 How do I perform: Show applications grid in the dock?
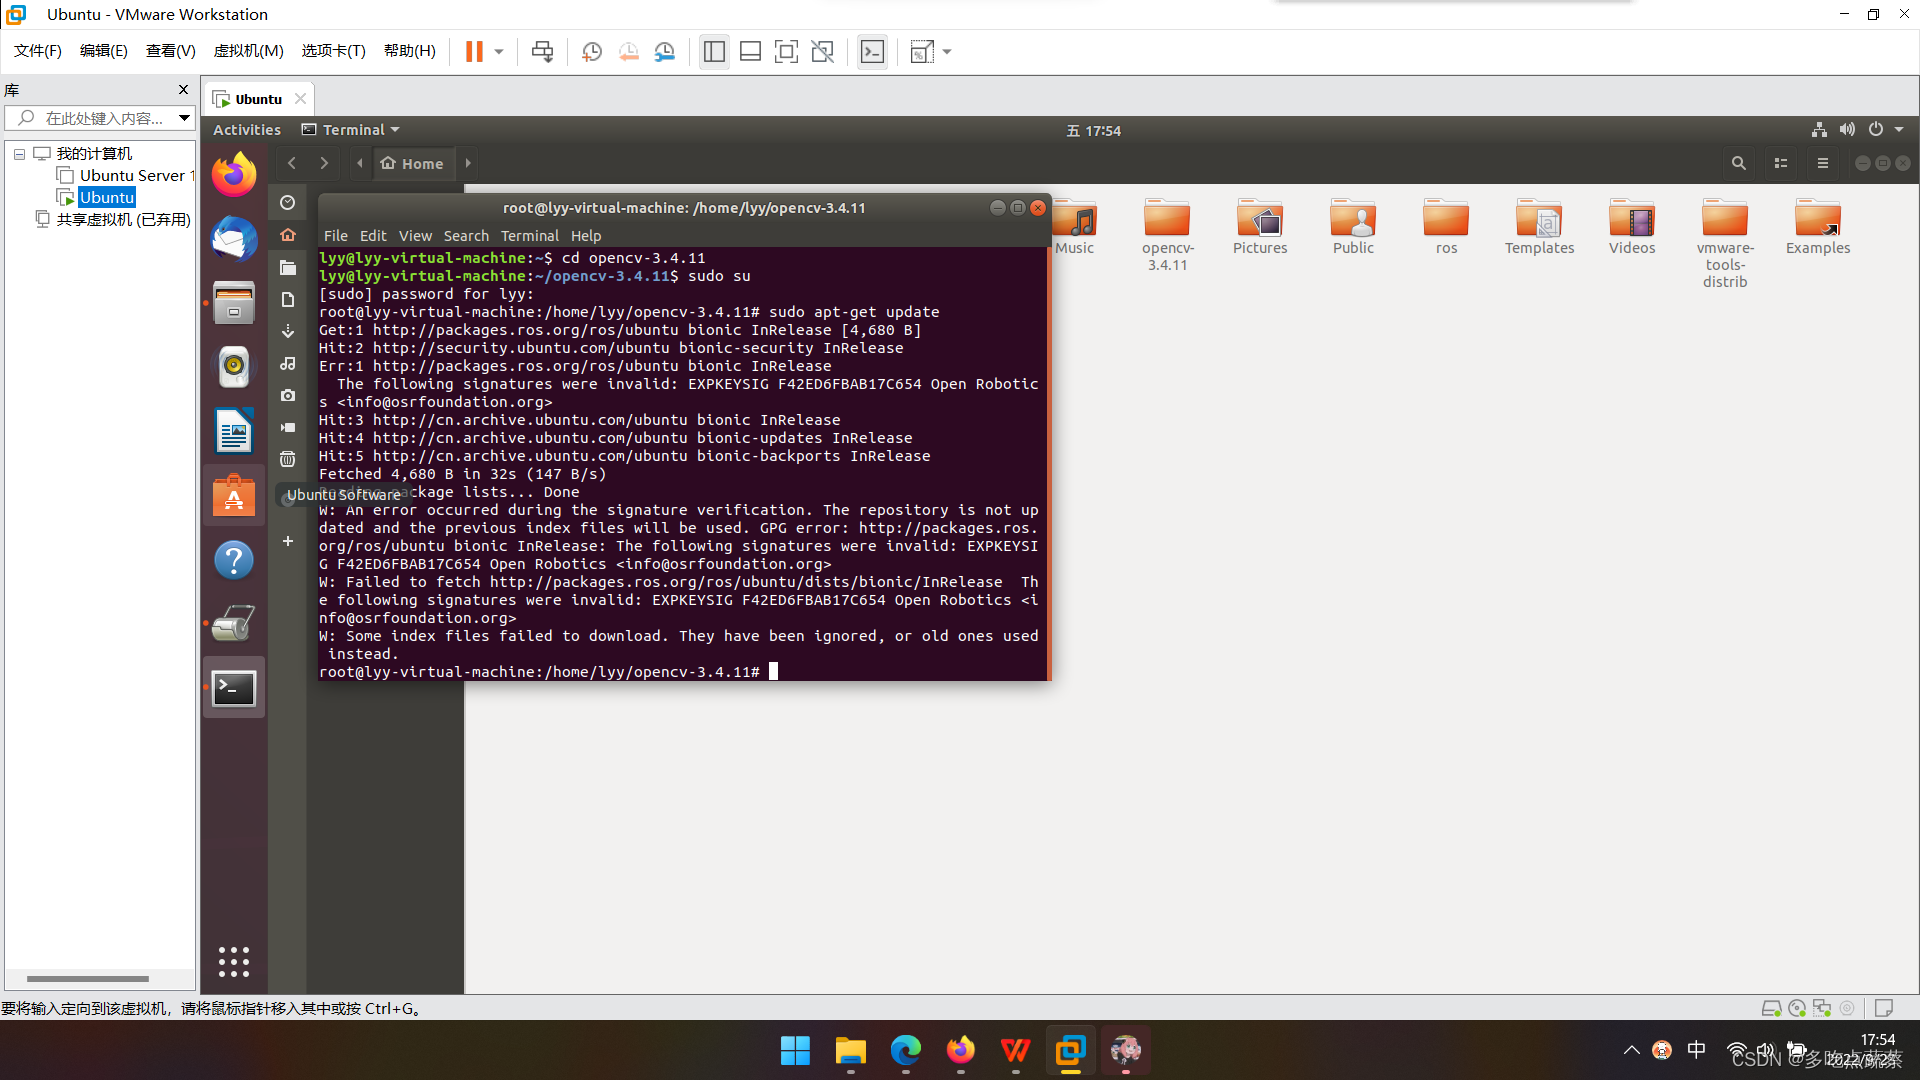coord(234,962)
